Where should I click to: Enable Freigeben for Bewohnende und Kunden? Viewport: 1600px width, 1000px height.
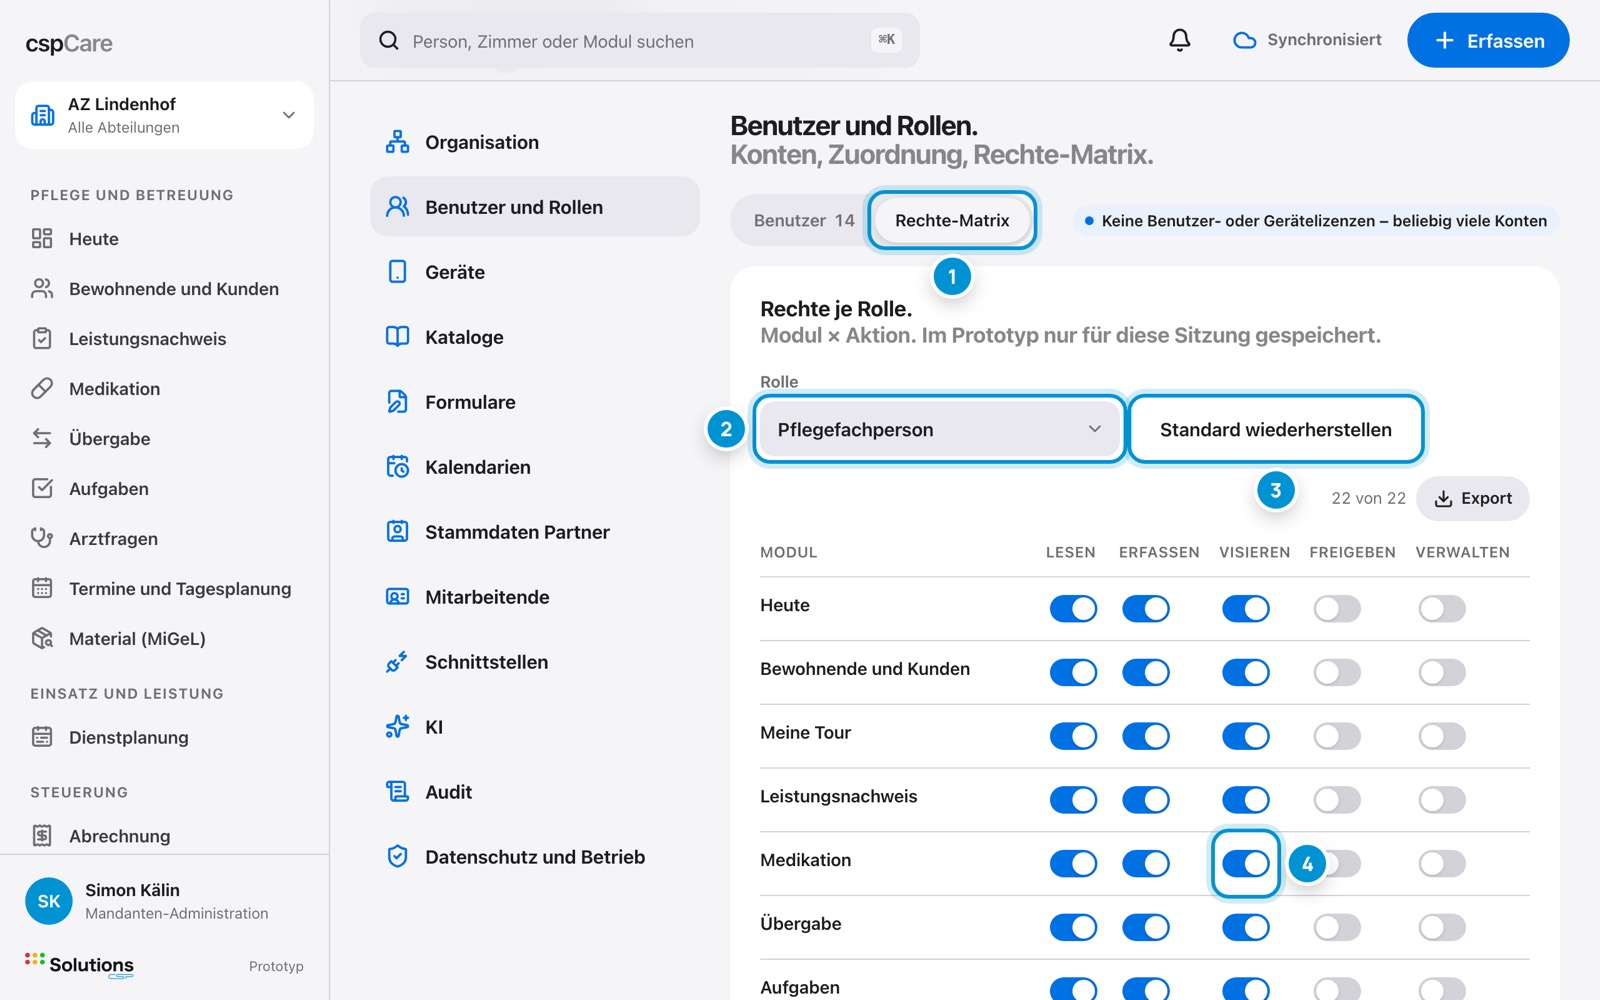pos(1337,673)
